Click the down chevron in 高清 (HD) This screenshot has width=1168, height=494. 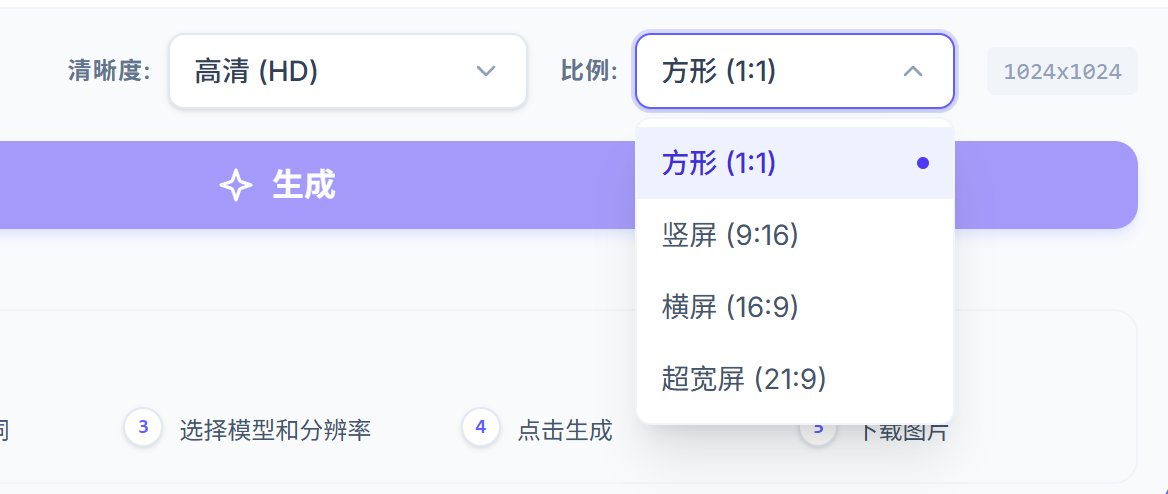coord(486,71)
